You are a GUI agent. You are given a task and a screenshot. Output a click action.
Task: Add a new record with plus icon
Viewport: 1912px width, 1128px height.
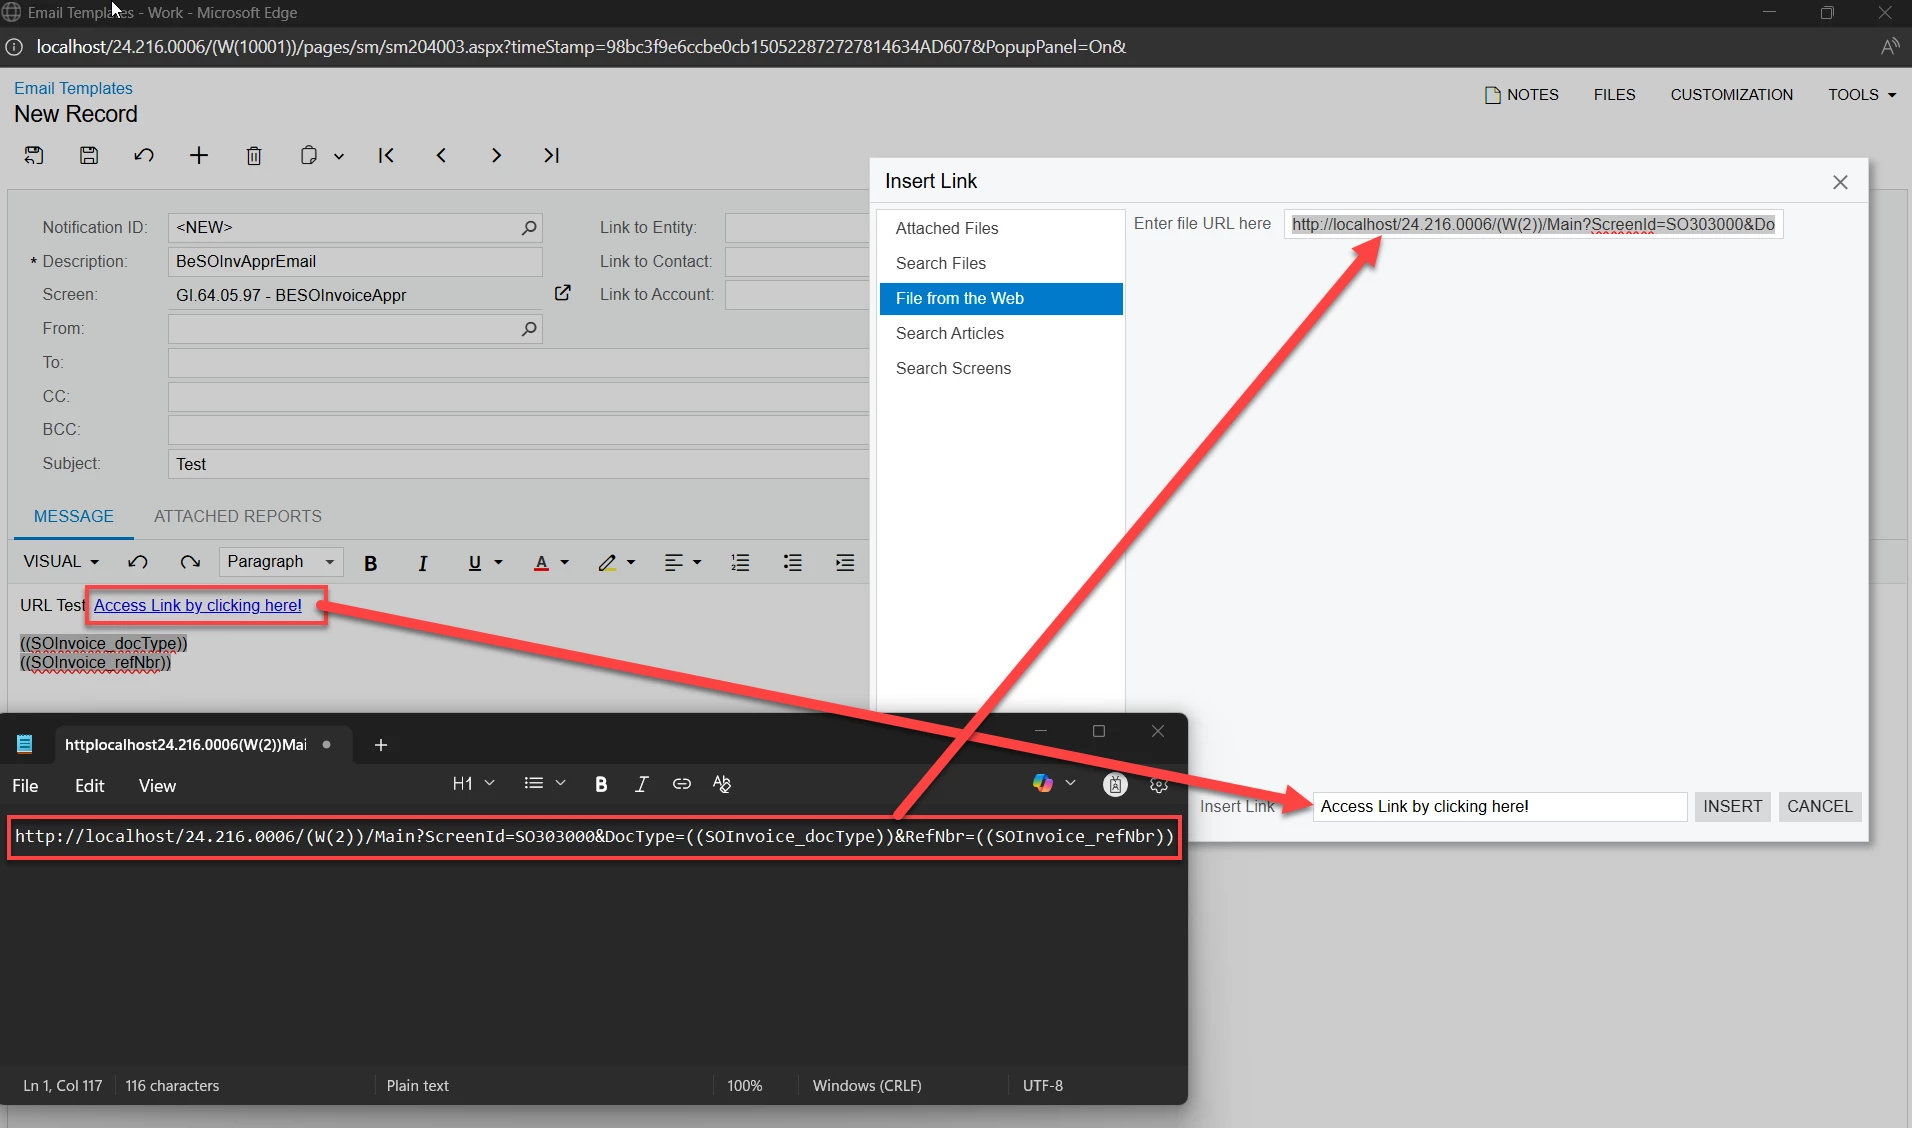click(x=199, y=155)
